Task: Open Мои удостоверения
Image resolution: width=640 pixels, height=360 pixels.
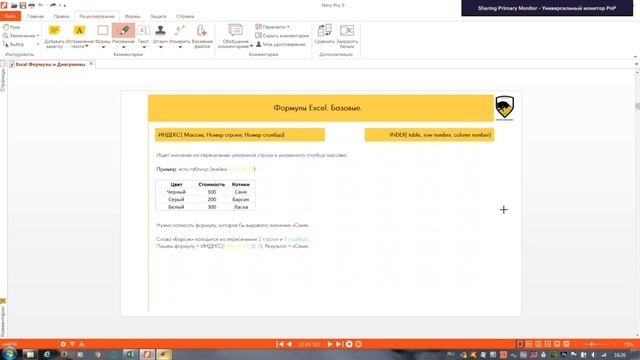Action: coord(280,44)
